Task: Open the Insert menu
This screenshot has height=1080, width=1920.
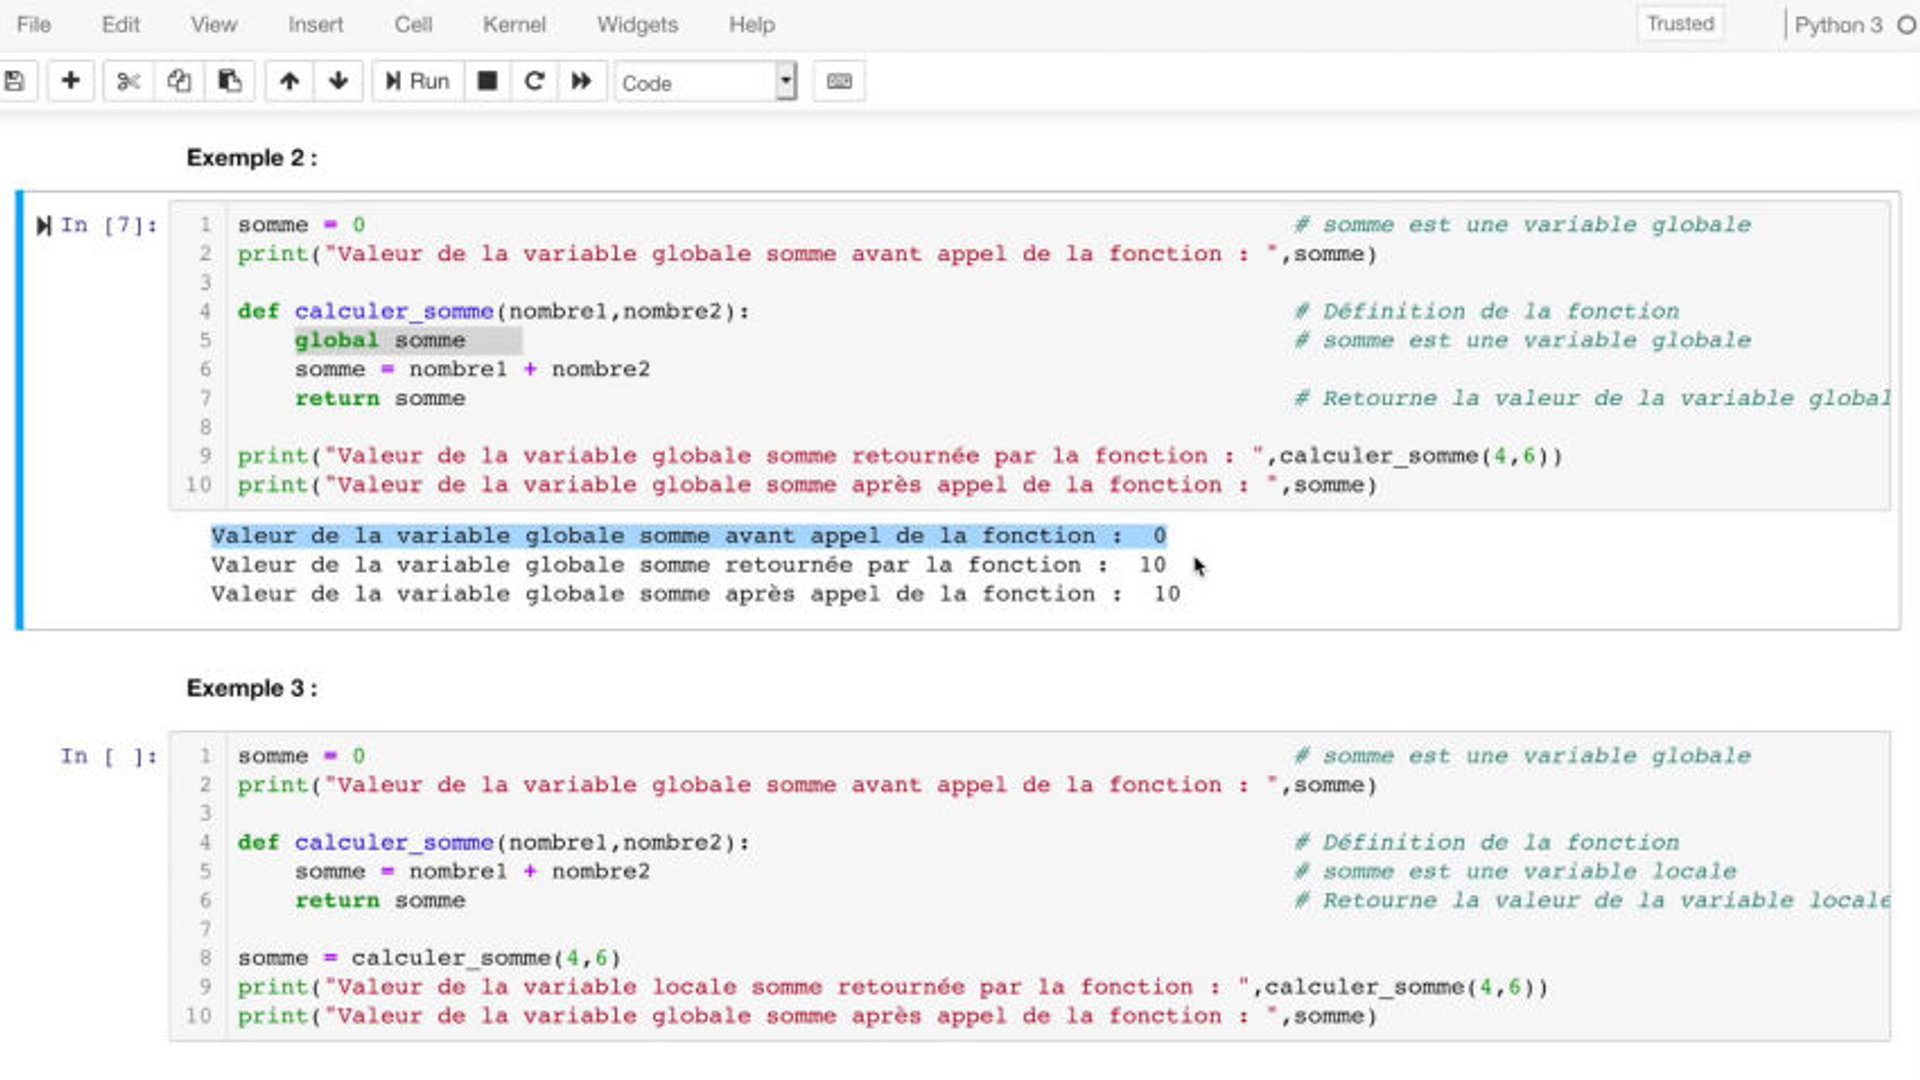Action: pos(315,25)
